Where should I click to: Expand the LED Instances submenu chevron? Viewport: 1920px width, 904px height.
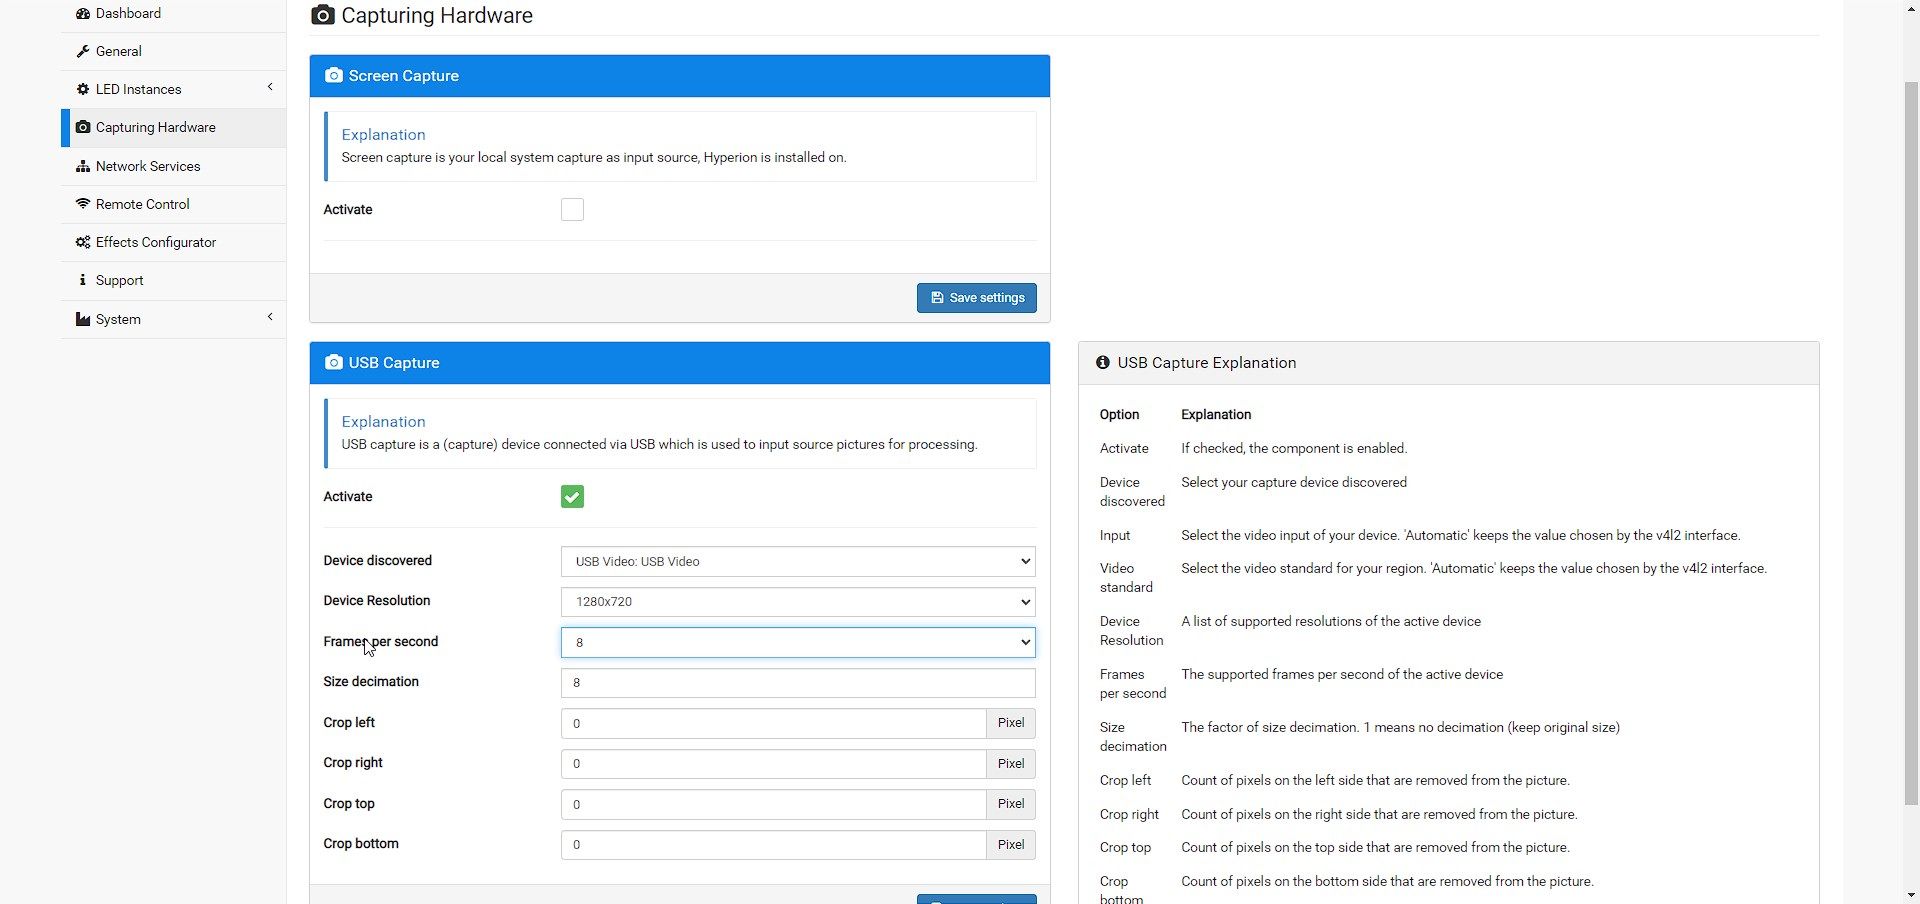click(270, 88)
